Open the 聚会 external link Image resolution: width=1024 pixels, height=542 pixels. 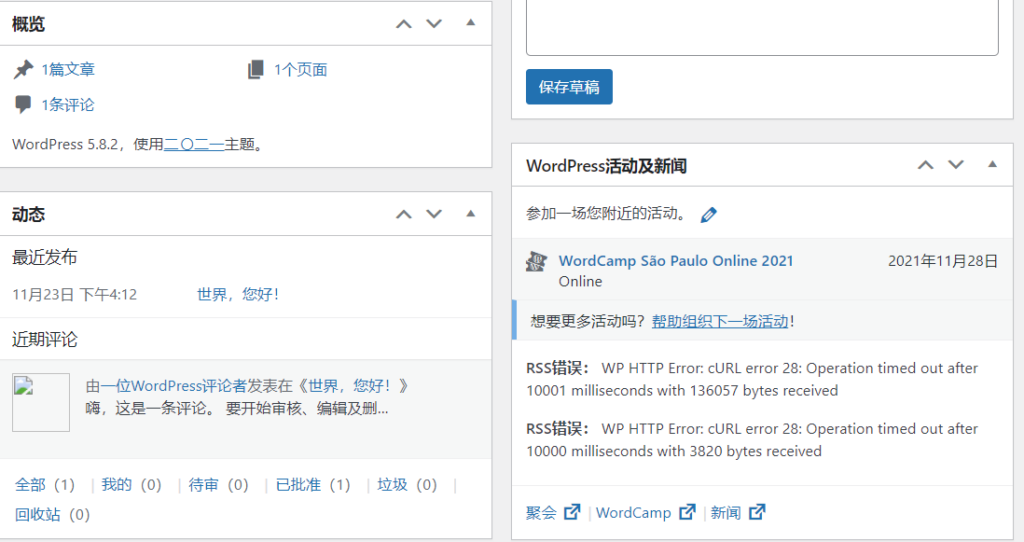point(553,513)
